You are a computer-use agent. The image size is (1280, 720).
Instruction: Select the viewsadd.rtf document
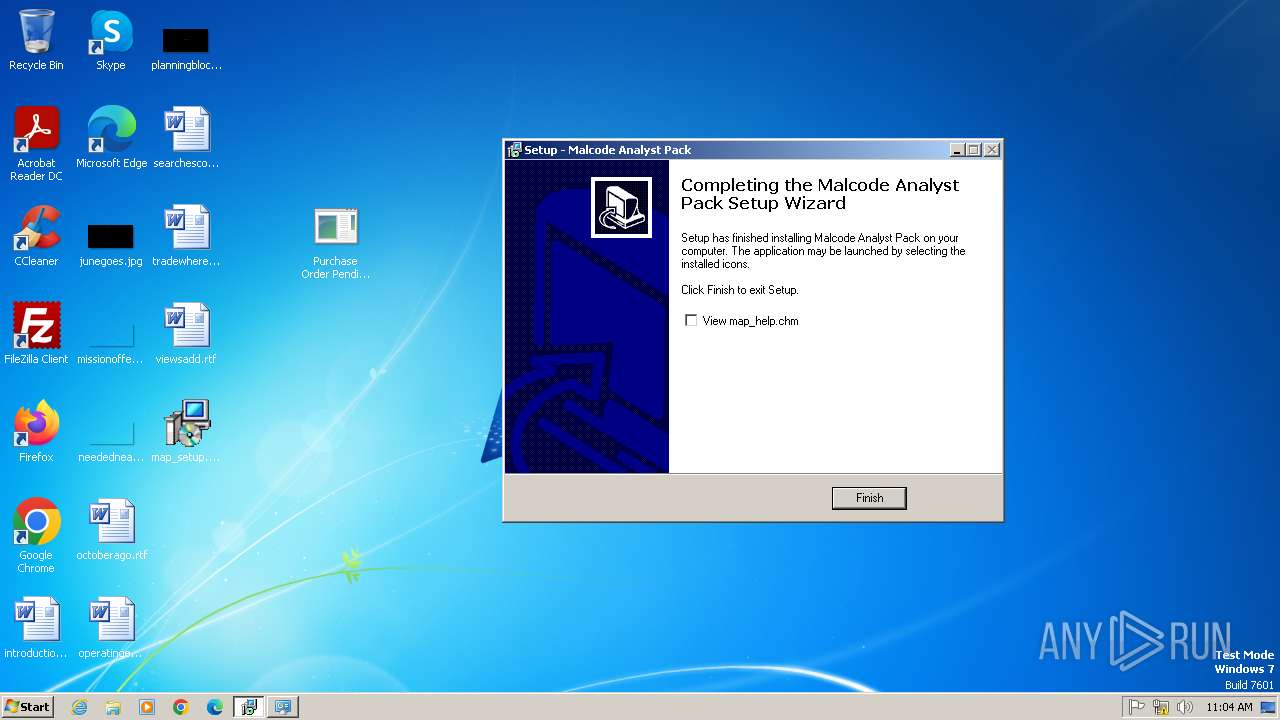pyautogui.click(x=186, y=334)
